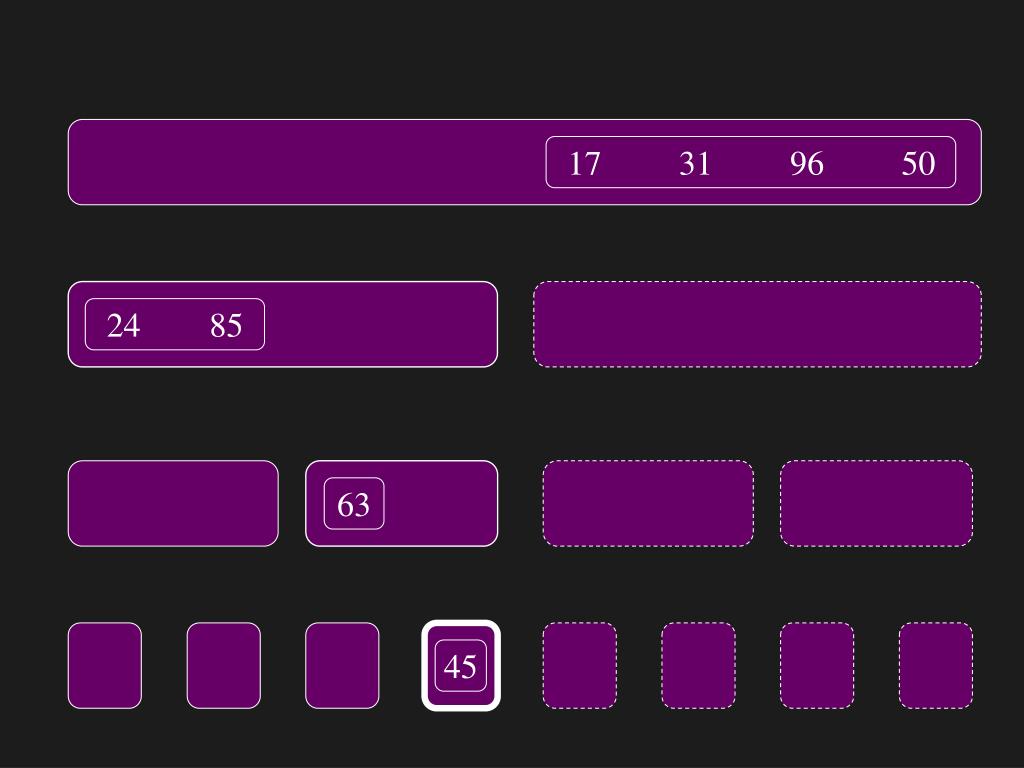The height and width of the screenshot is (768, 1024).
Task: Click the first small solid cell in the bottom row
Action: [x=105, y=665]
